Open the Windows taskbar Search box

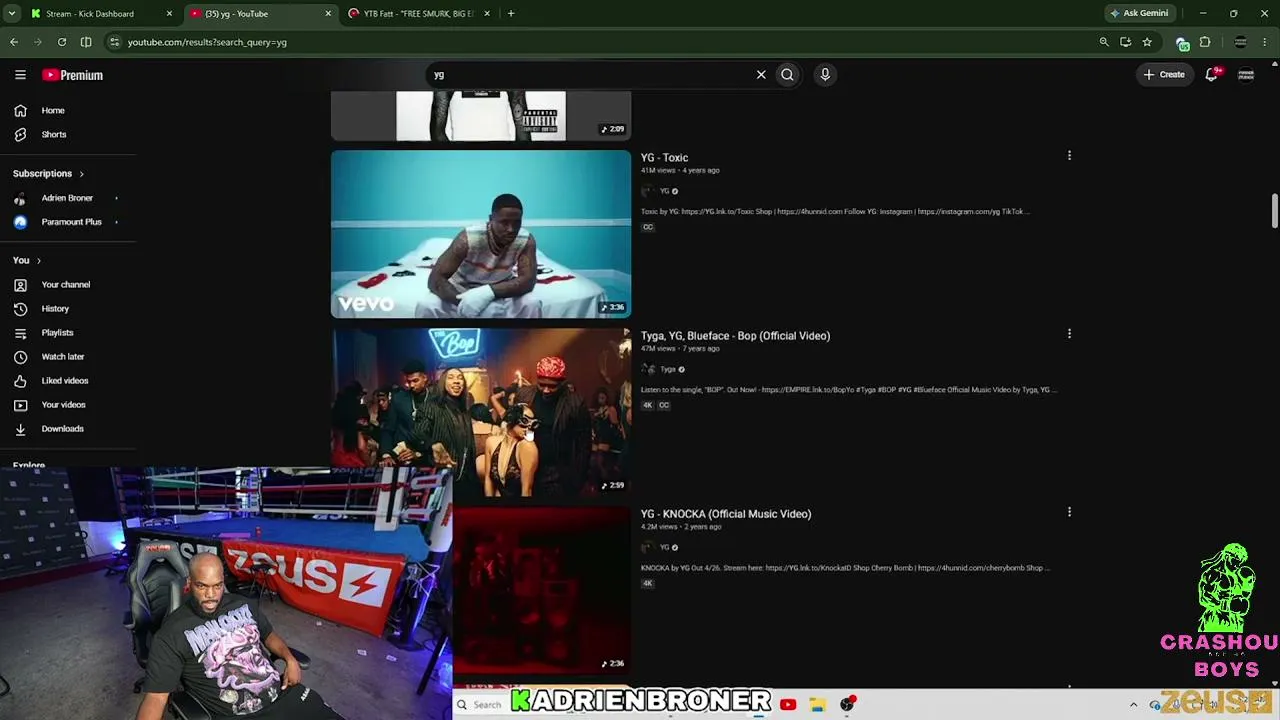[480, 705]
